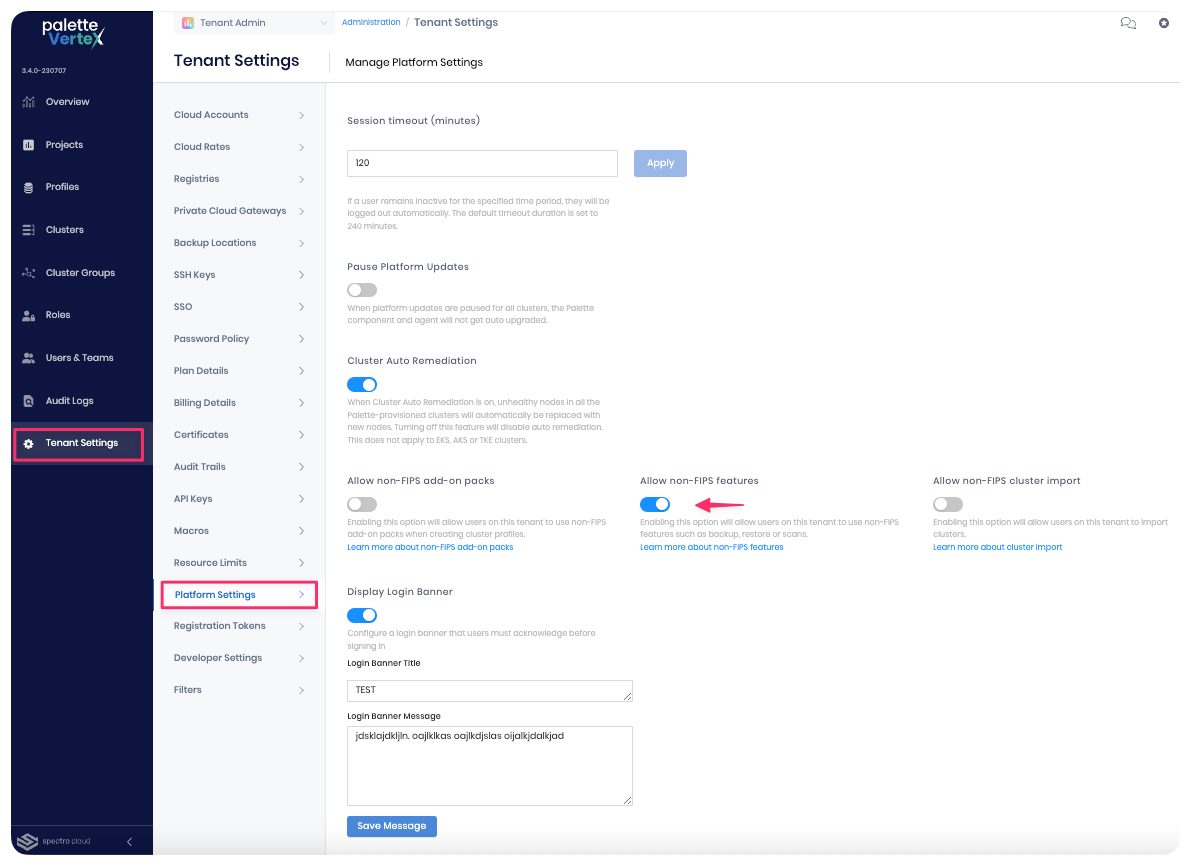This screenshot has width=1191, height=866.
Task: Open Learn more about non-FIPS features link
Action: pos(712,547)
